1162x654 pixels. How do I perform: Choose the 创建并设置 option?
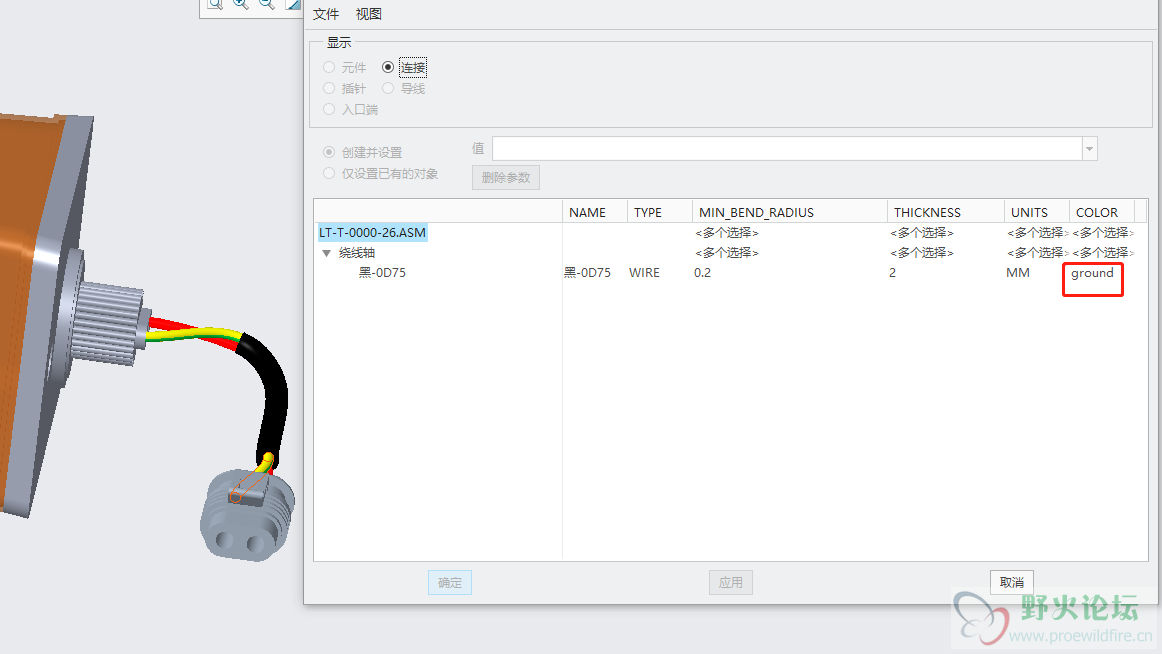click(329, 152)
